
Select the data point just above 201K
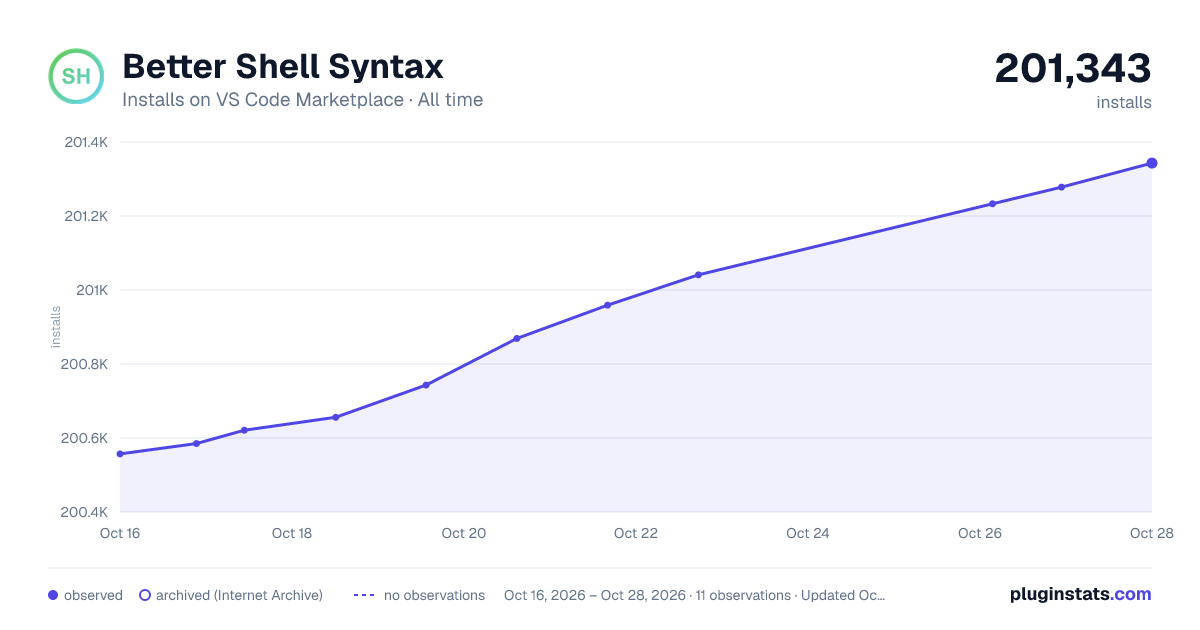(698, 275)
